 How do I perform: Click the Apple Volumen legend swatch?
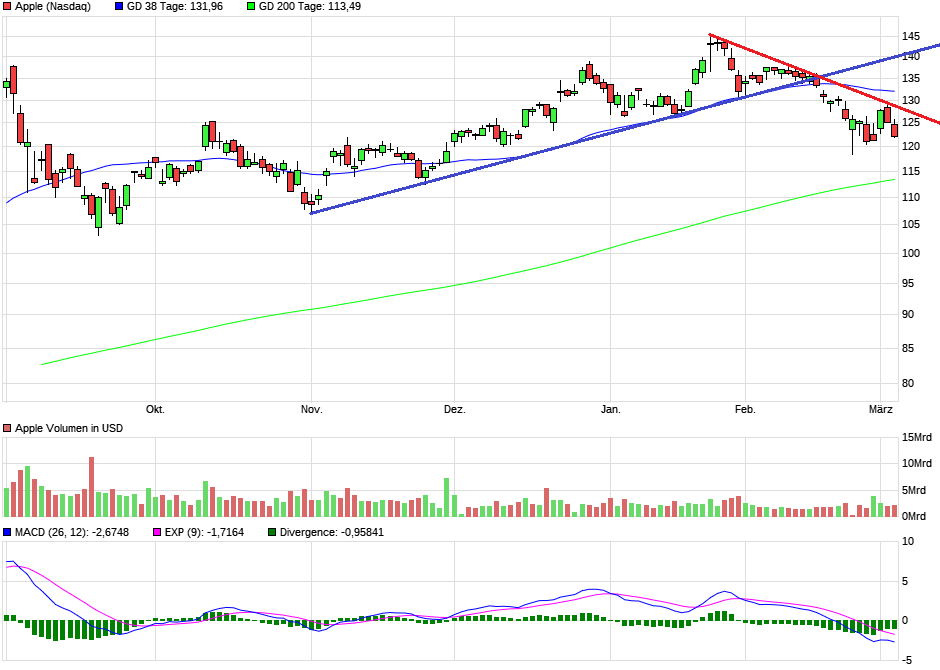tap(7, 428)
